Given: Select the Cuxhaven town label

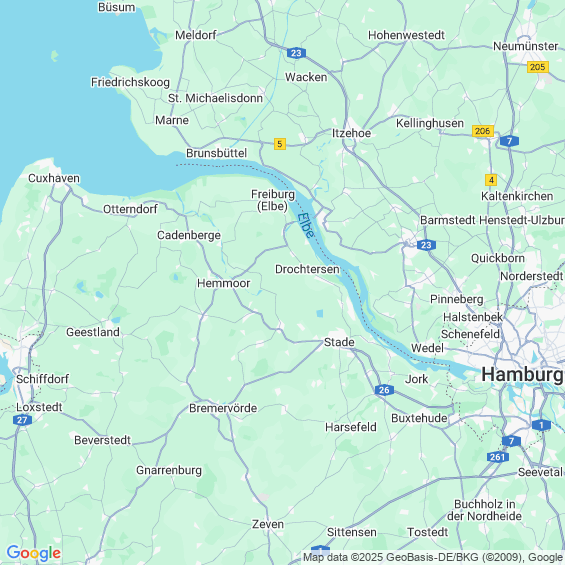Looking at the screenshot, I should coord(54,178).
